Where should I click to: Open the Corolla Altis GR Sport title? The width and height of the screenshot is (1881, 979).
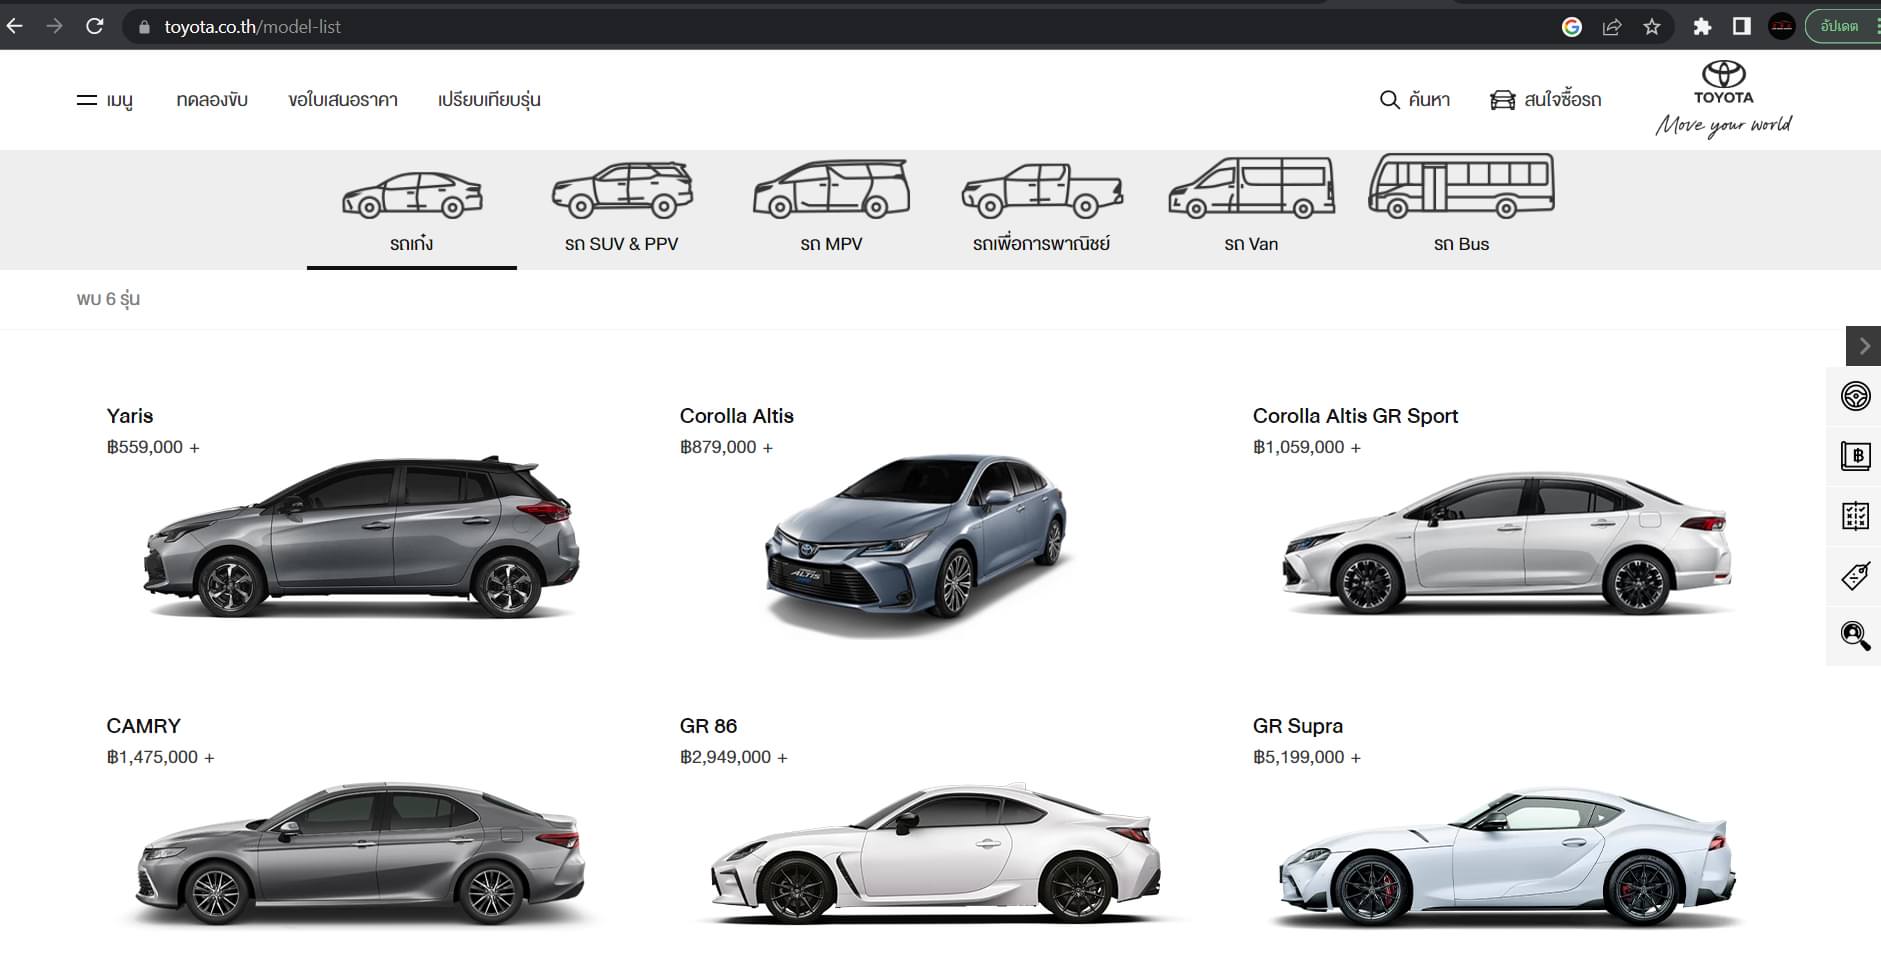tap(1355, 416)
